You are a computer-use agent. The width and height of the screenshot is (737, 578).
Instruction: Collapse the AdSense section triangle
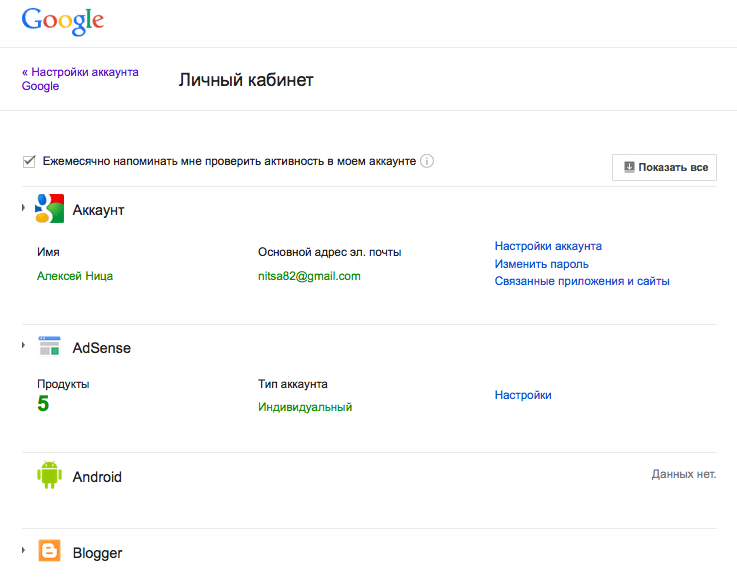pos(24,346)
